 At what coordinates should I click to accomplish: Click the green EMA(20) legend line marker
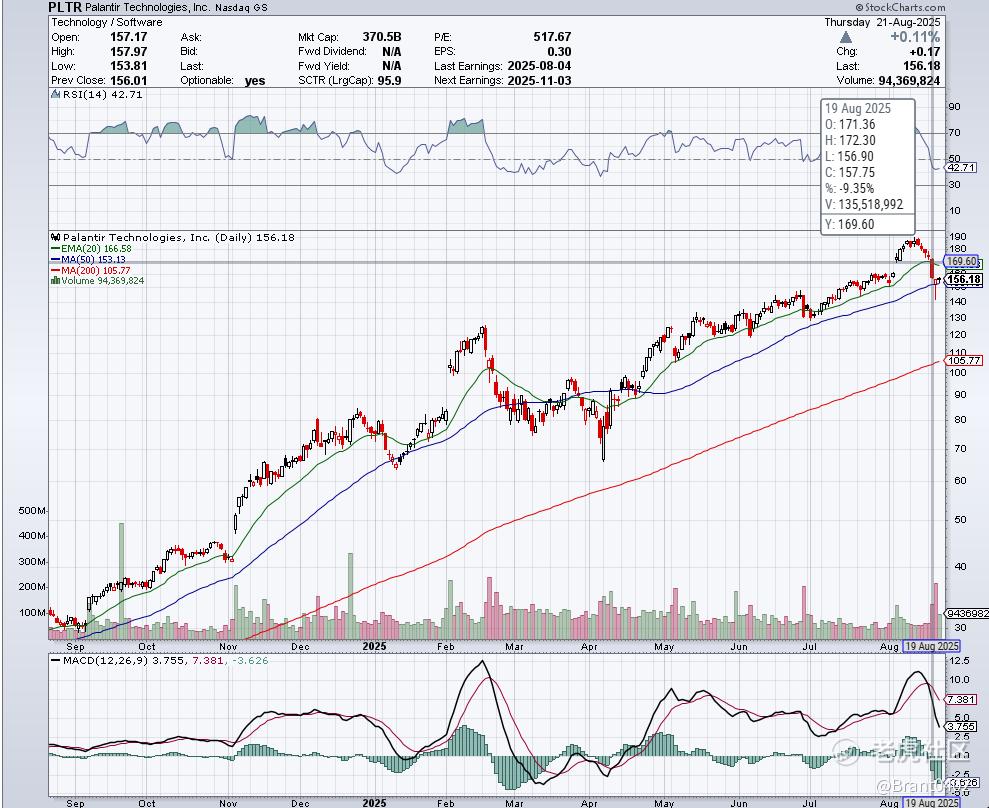click(56, 249)
